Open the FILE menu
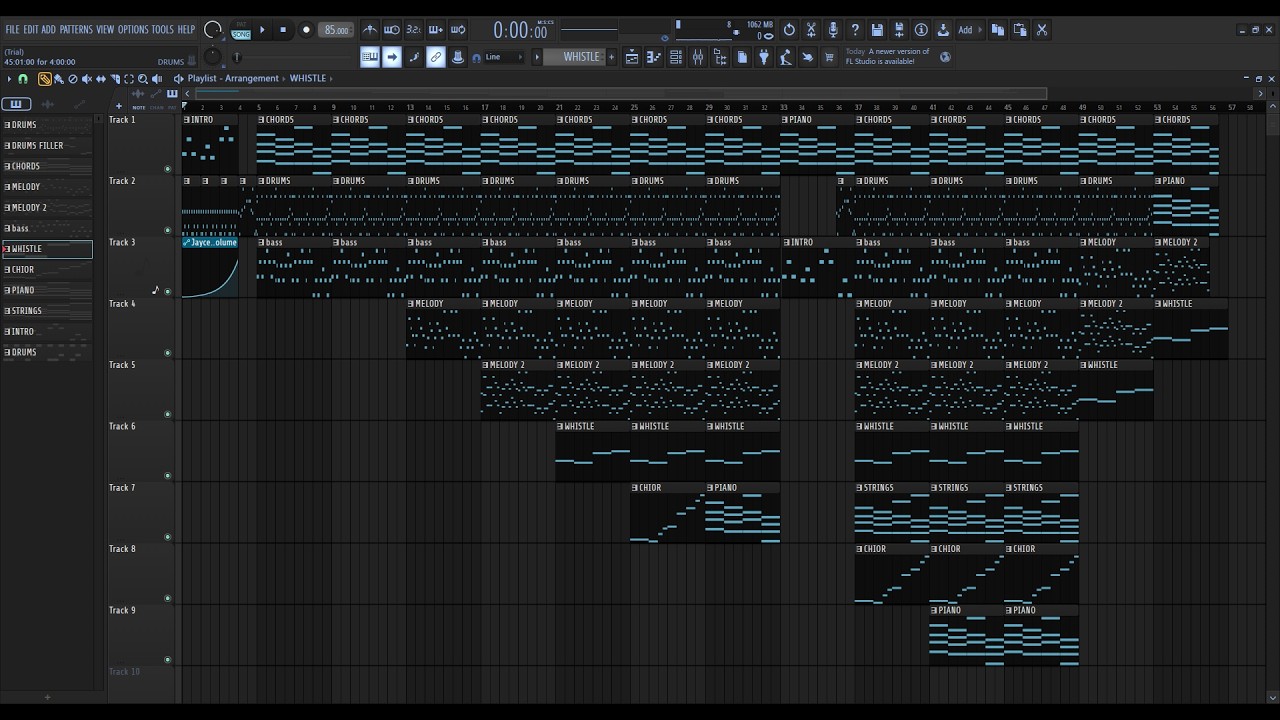This screenshot has height=720, width=1280. click(x=13, y=29)
